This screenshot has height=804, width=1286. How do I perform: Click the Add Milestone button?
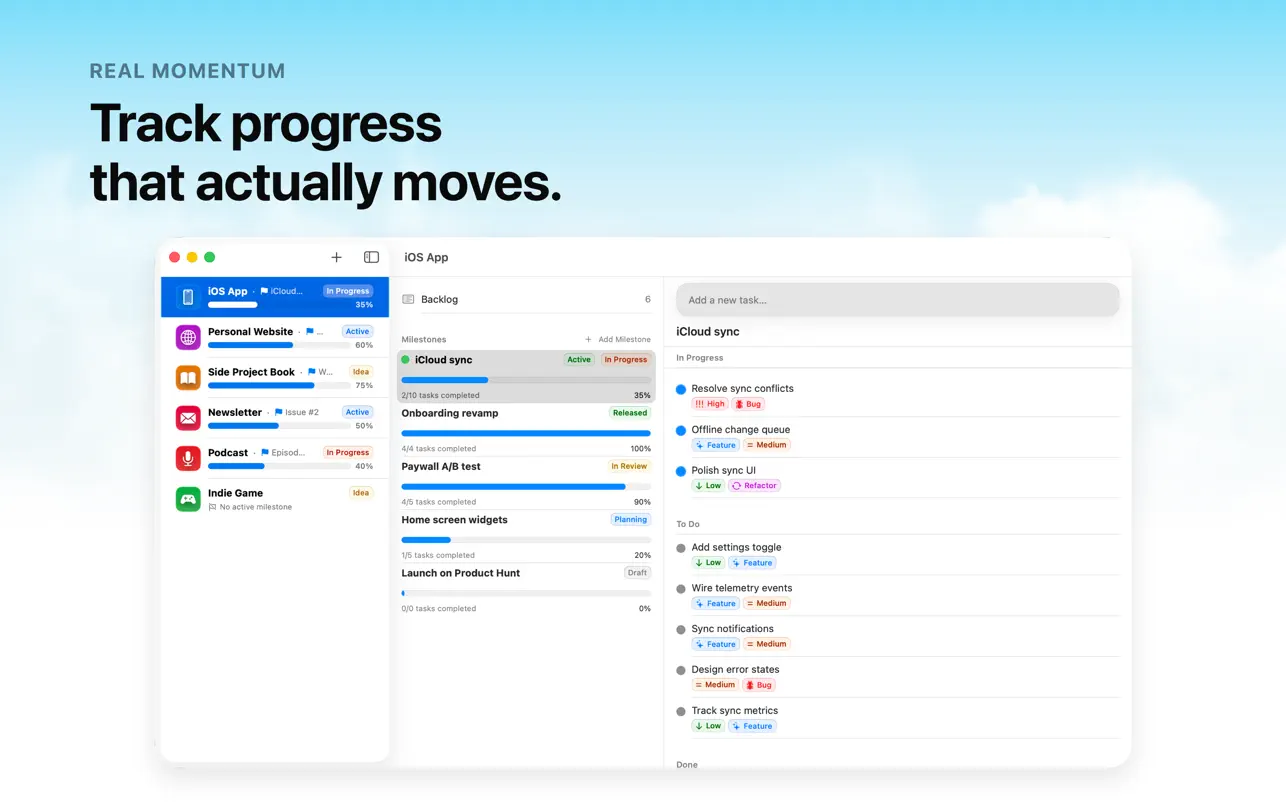[618, 339]
